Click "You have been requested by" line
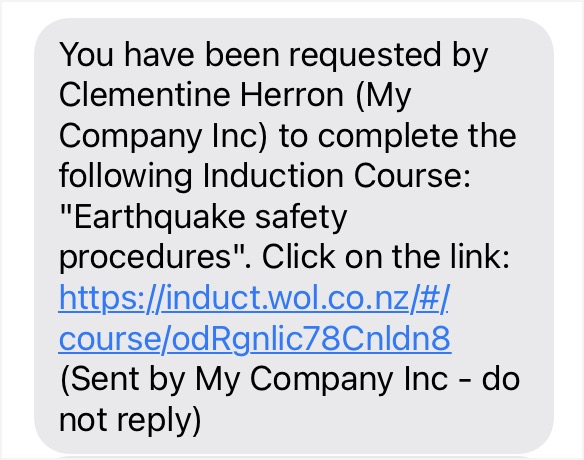584x460 pixels. pos(273,55)
